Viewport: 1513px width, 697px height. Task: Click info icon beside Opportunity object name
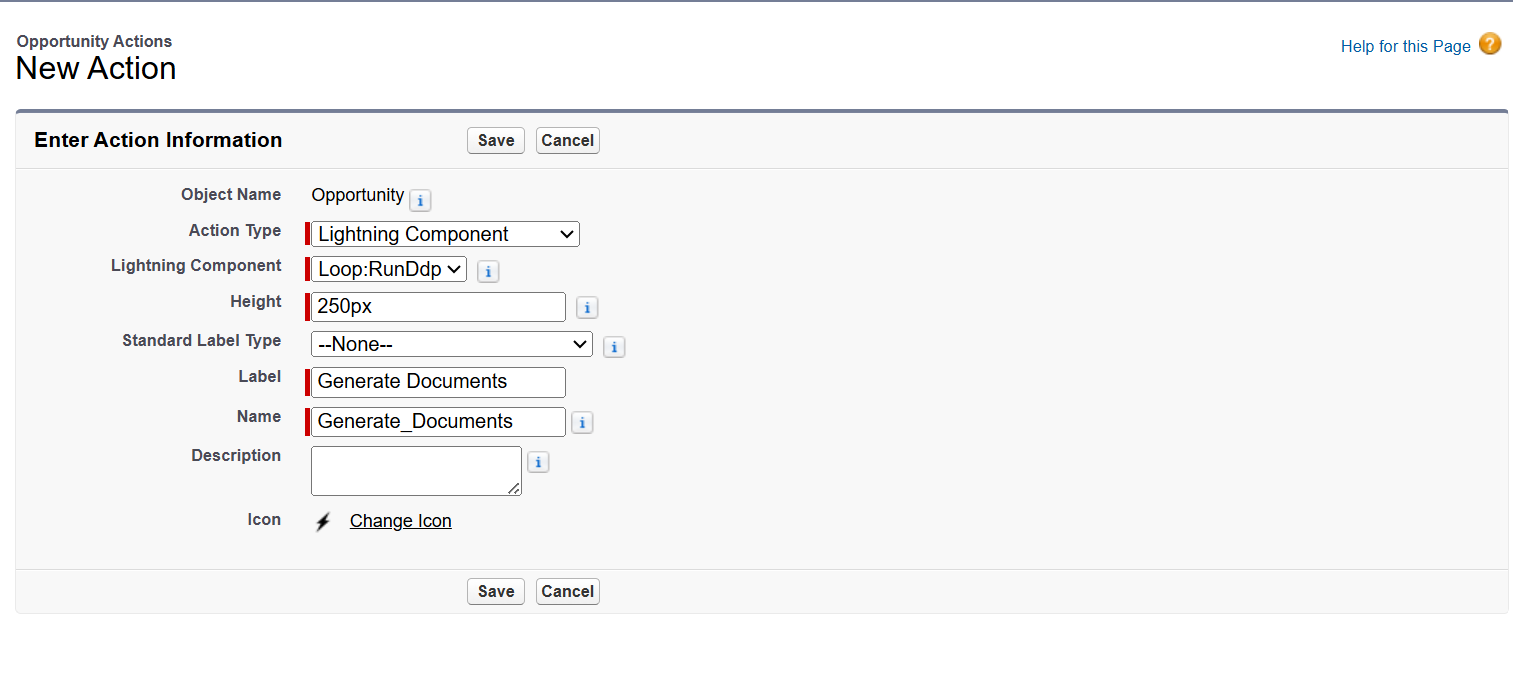[x=420, y=200]
